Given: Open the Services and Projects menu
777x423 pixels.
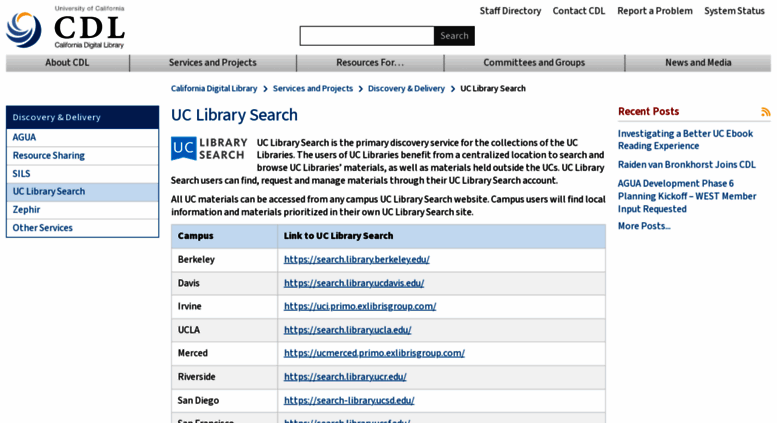Looking at the screenshot, I should (x=213, y=63).
